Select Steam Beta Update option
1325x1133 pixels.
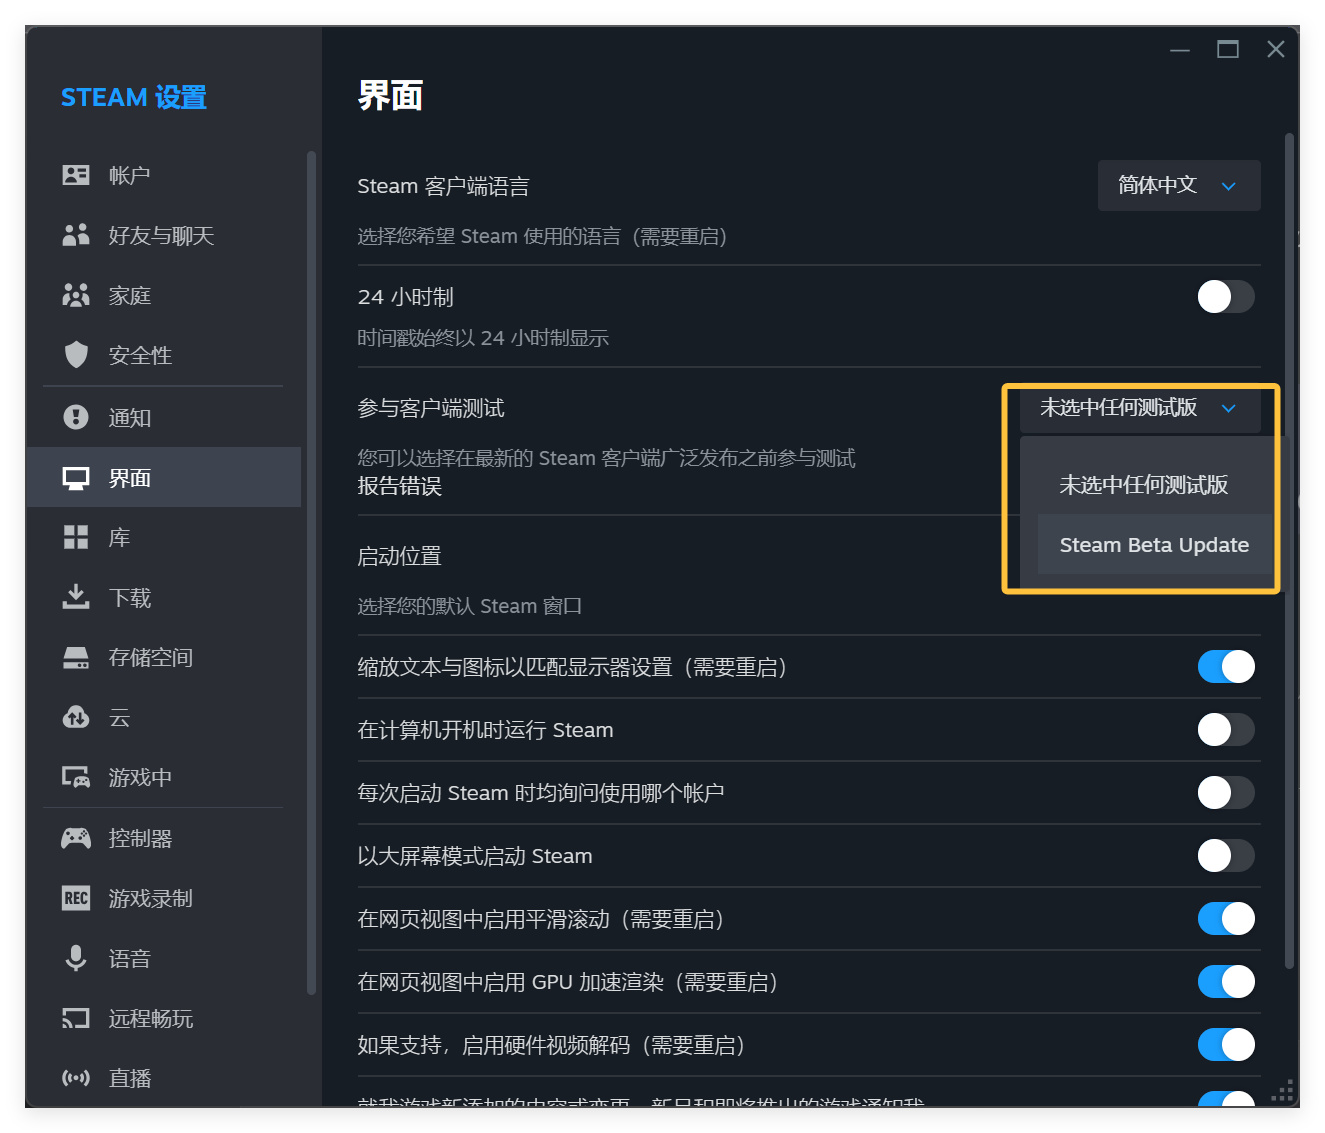pyautogui.click(x=1155, y=545)
